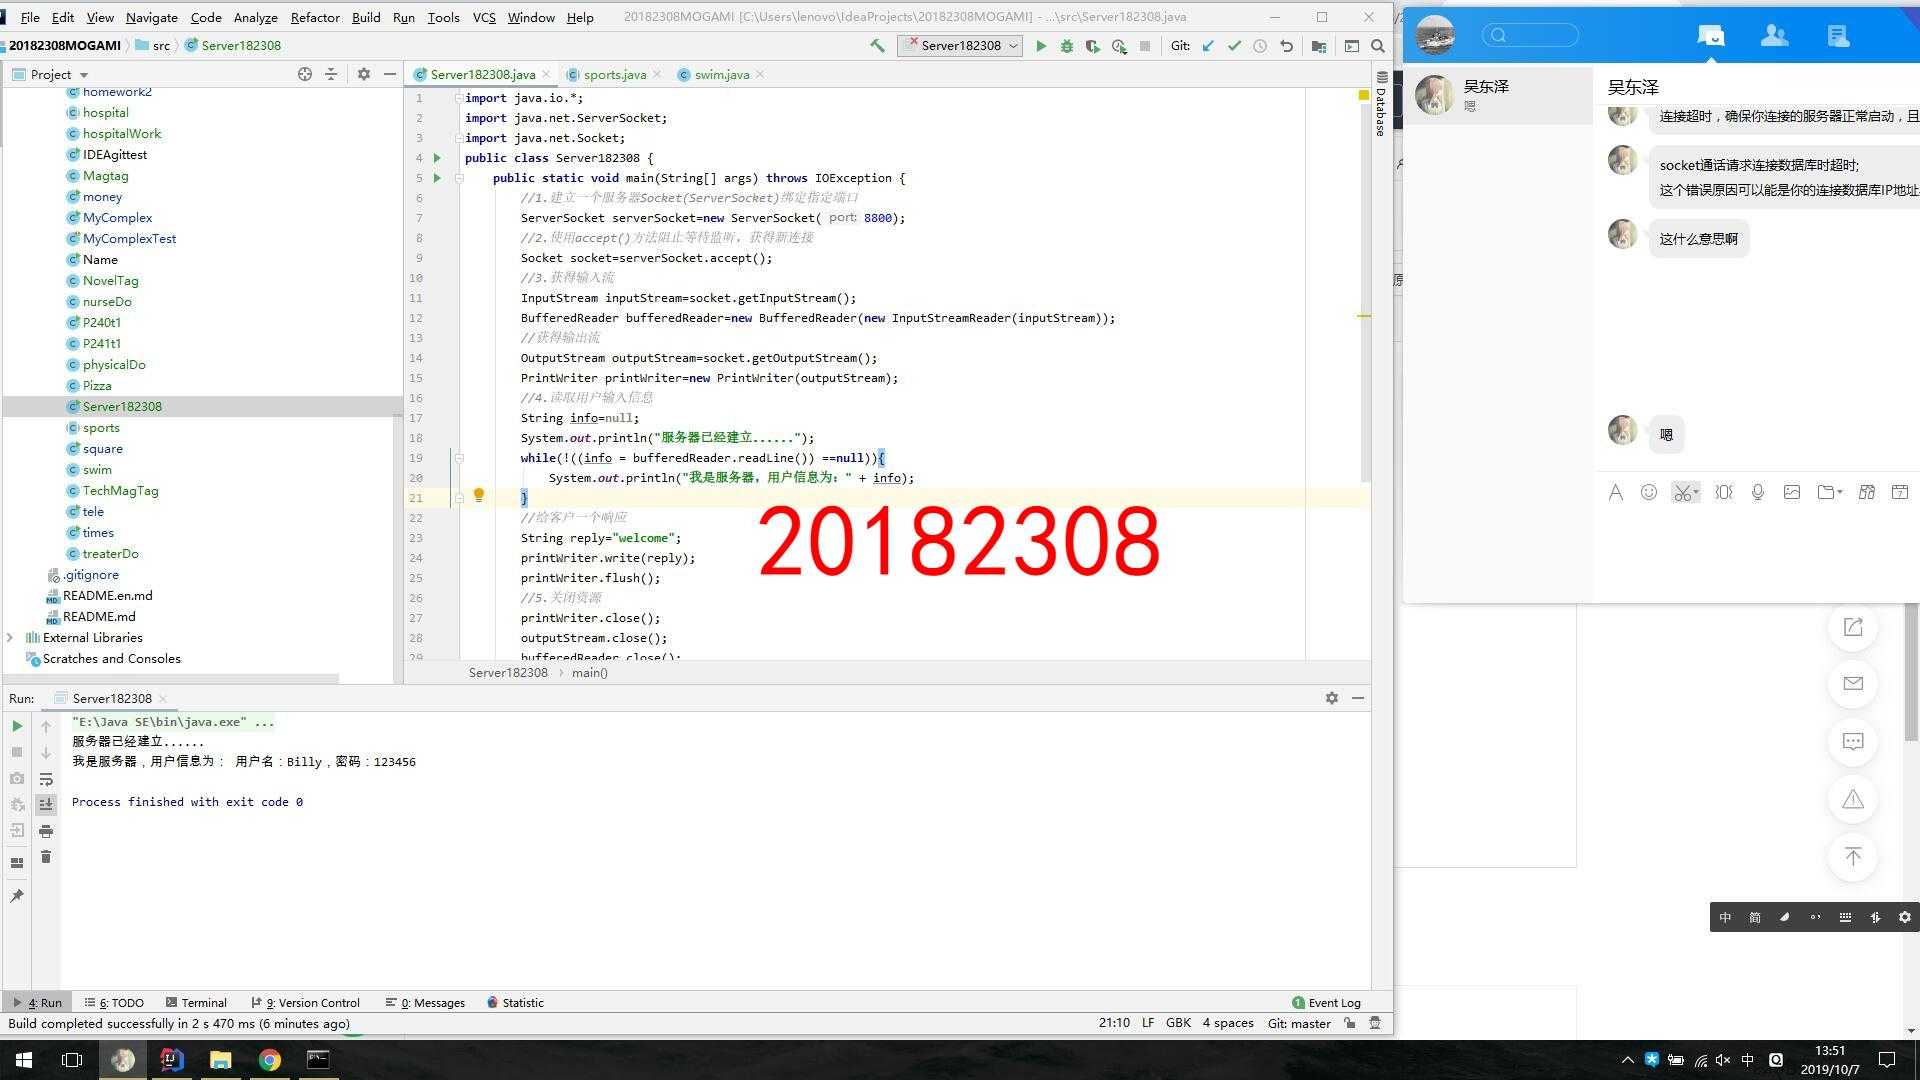
Task: Switch to the Terminal tab
Action: click(203, 1002)
